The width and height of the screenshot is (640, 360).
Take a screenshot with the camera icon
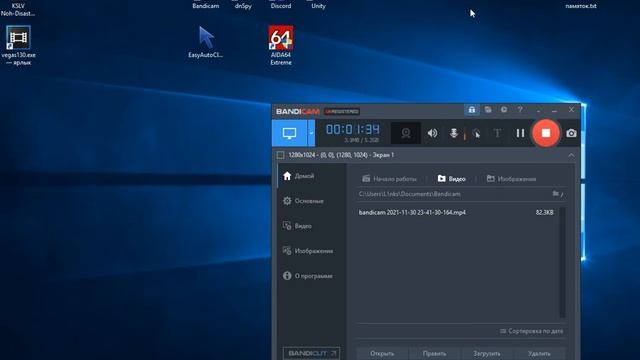571,133
